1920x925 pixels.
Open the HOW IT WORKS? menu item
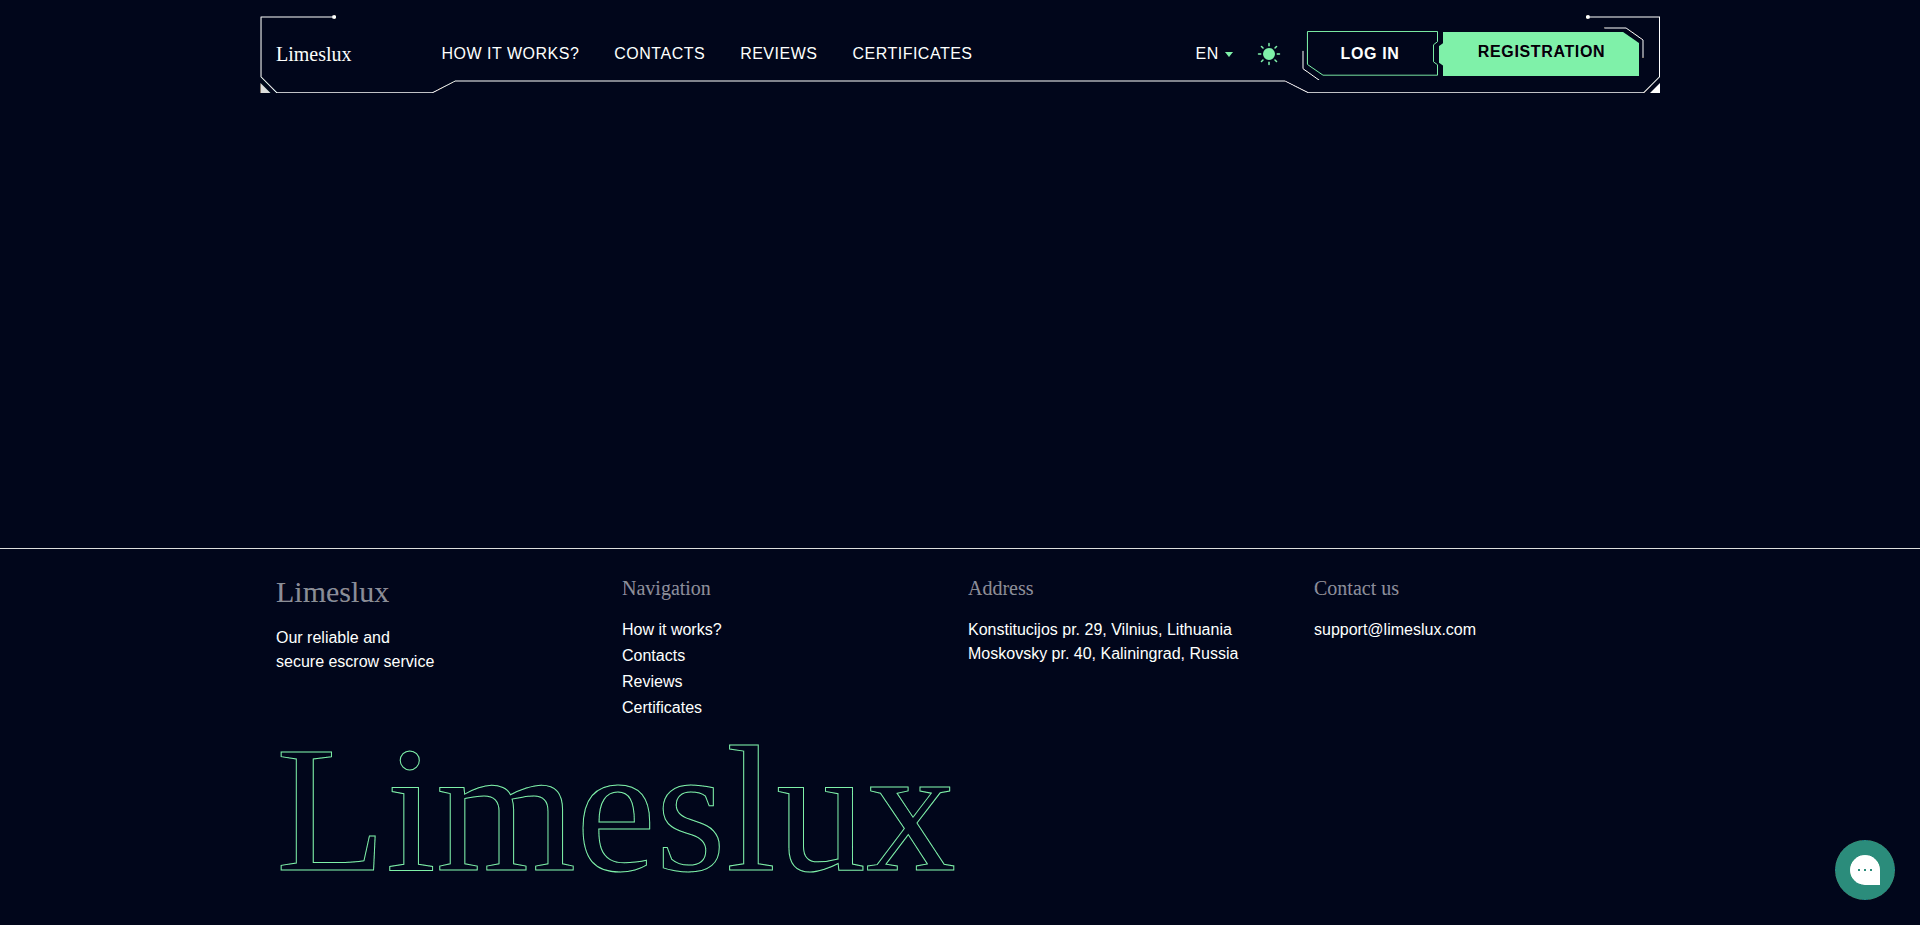pos(510,53)
